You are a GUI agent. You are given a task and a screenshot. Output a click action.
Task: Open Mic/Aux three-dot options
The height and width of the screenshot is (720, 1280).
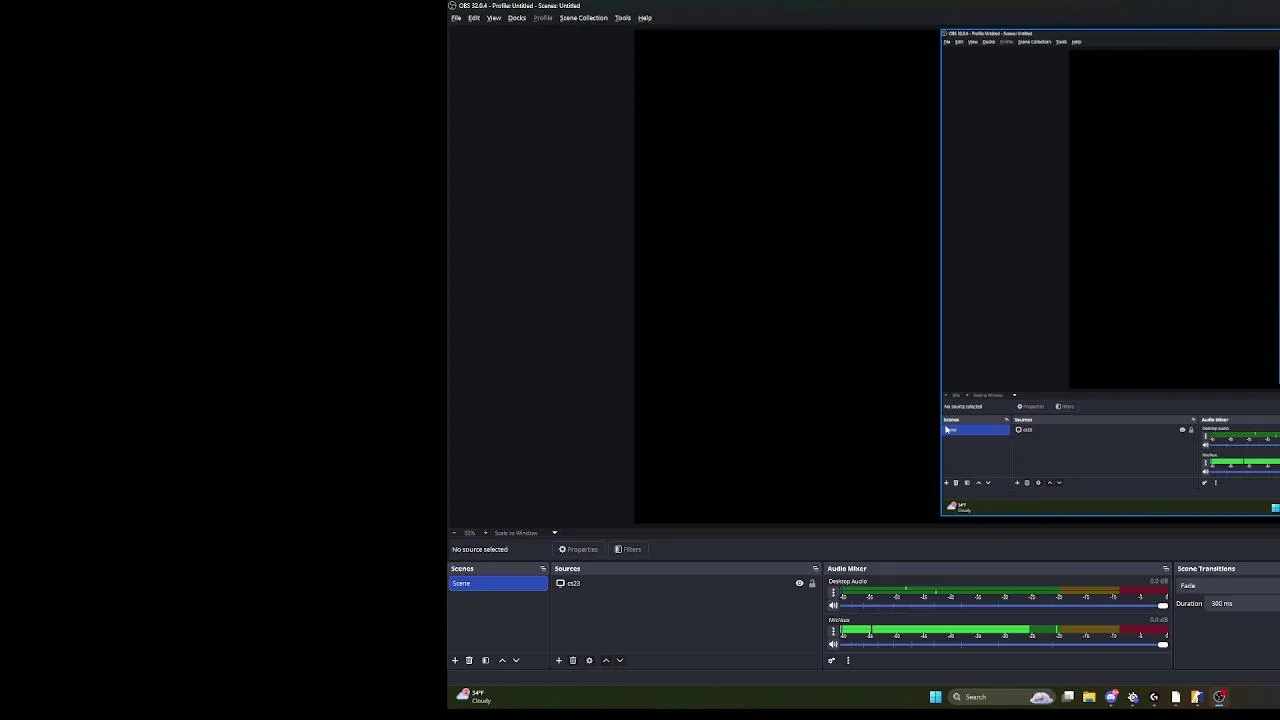(833, 631)
